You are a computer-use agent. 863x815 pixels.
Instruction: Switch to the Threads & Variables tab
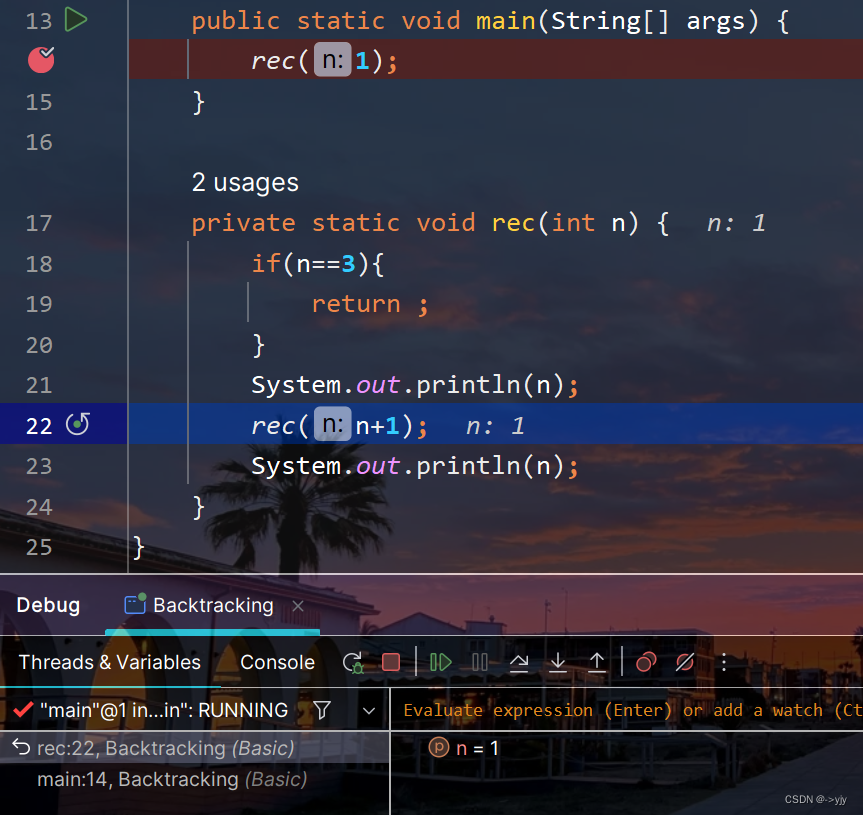coord(109,662)
